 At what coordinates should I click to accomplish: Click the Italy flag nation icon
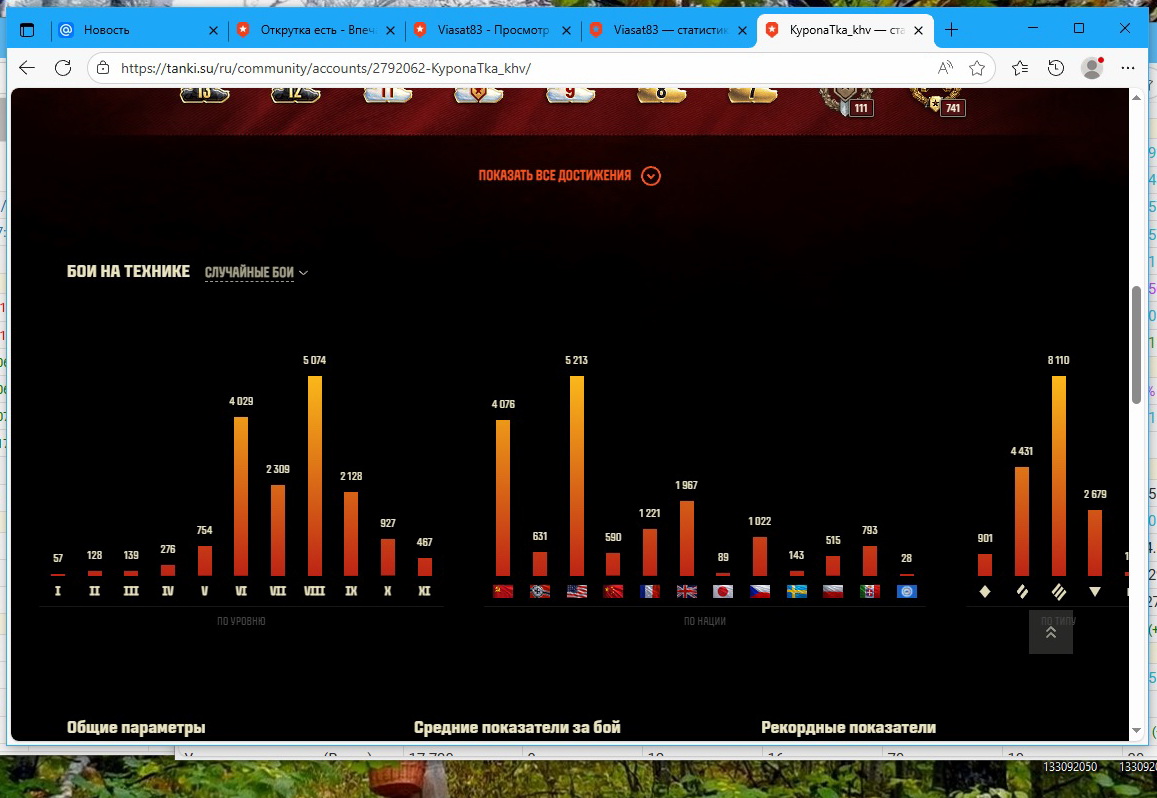click(x=870, y=591)
